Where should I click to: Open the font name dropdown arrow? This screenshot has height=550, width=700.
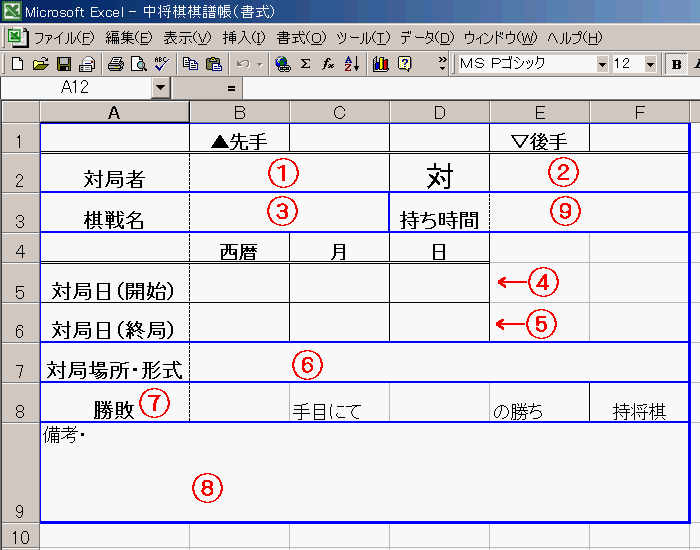[602, 65]
